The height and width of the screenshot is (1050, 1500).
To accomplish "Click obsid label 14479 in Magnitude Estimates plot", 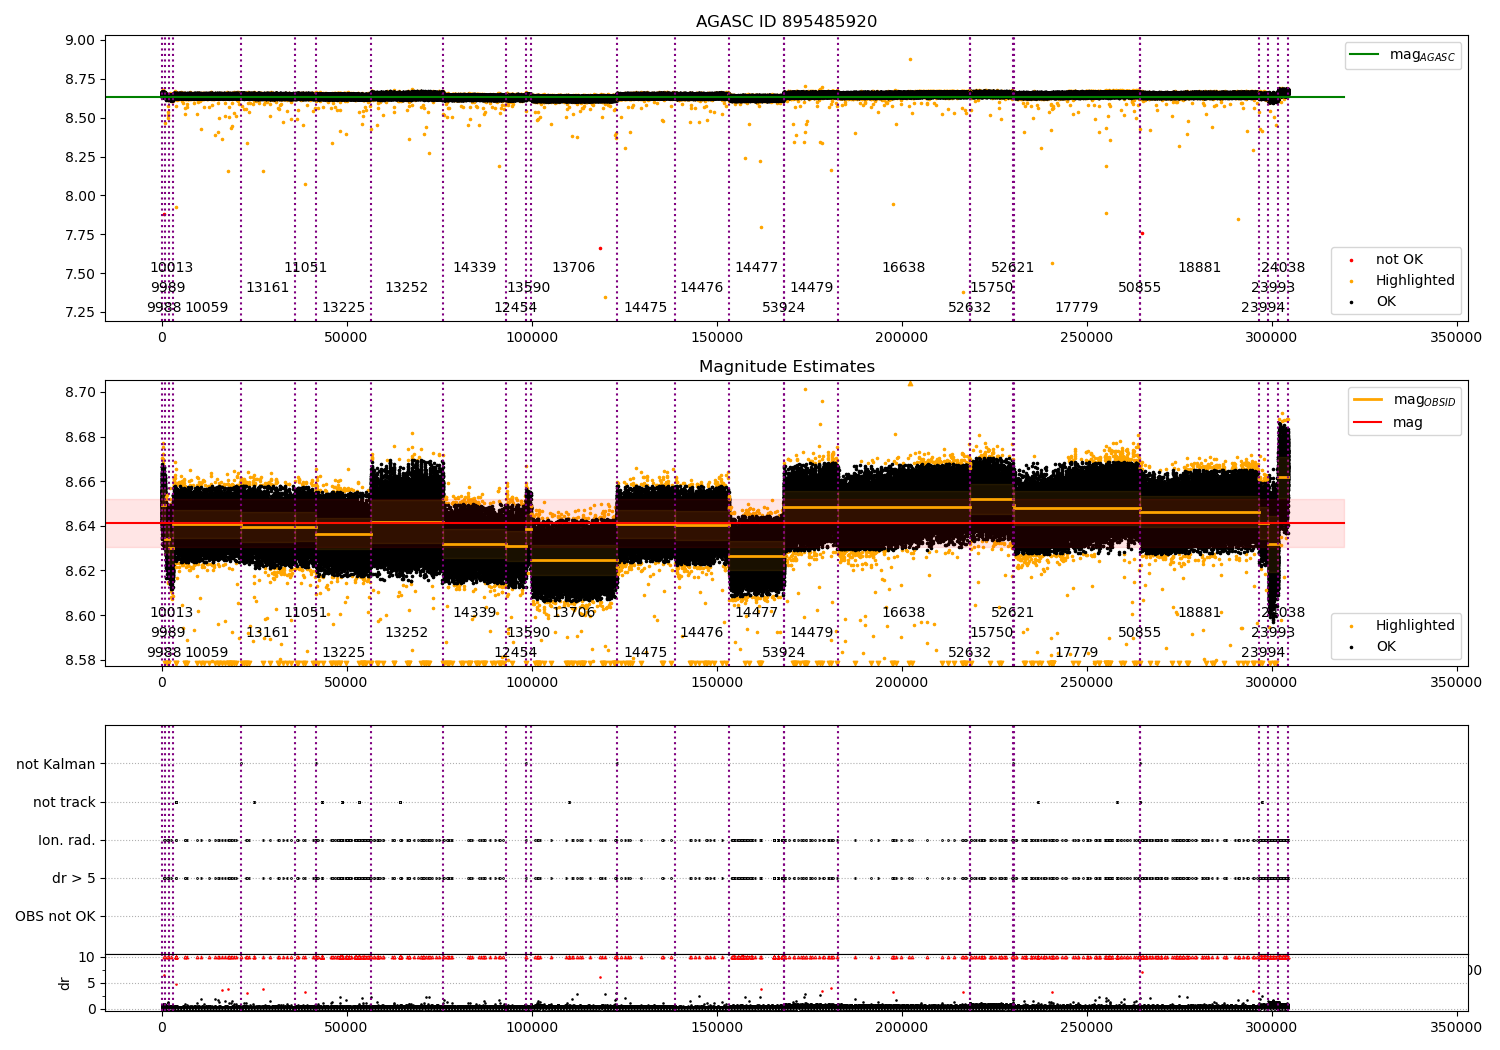I will 812,633.
